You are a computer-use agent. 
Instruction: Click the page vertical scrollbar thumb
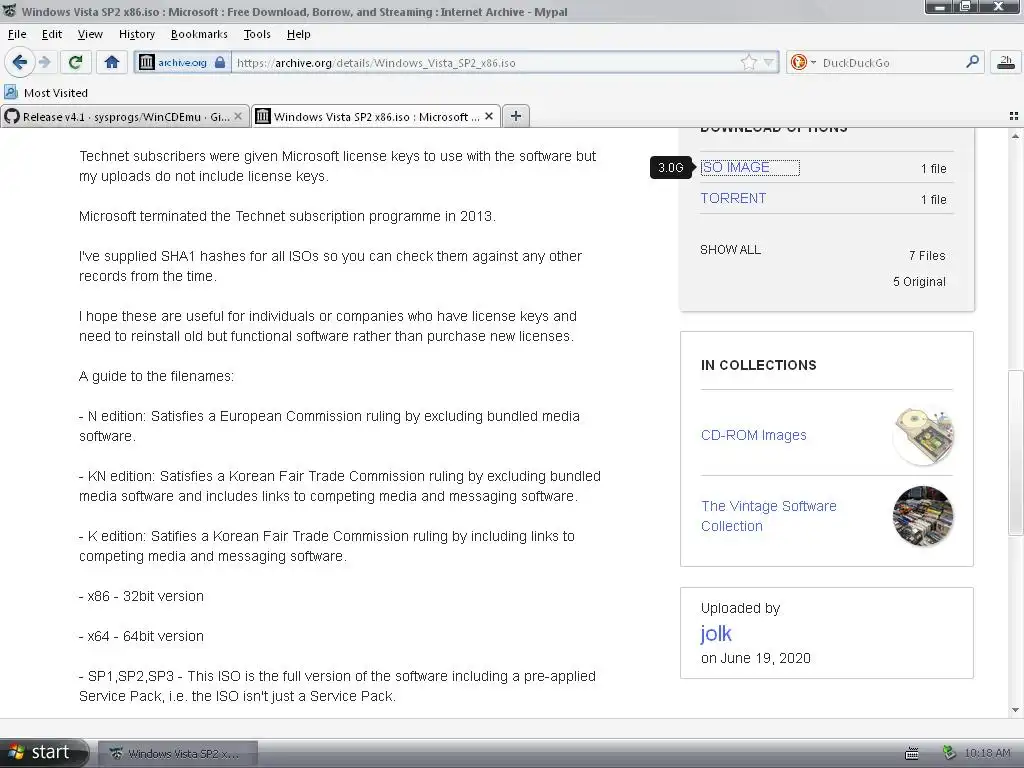1015,453
